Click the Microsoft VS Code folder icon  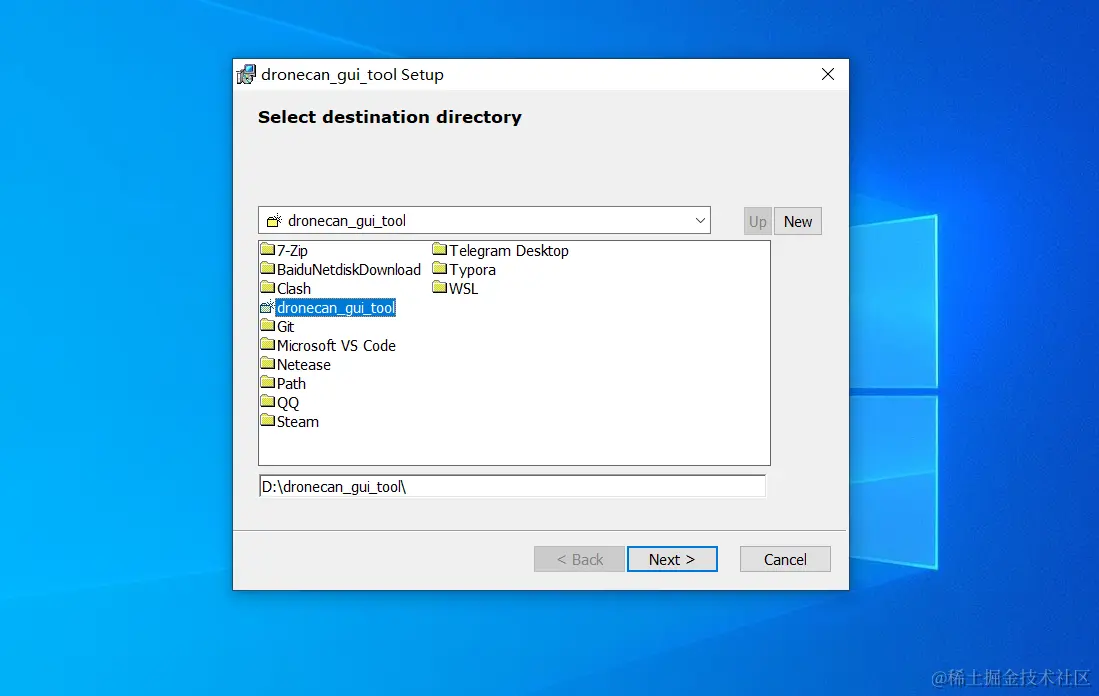tap(267, 344)
